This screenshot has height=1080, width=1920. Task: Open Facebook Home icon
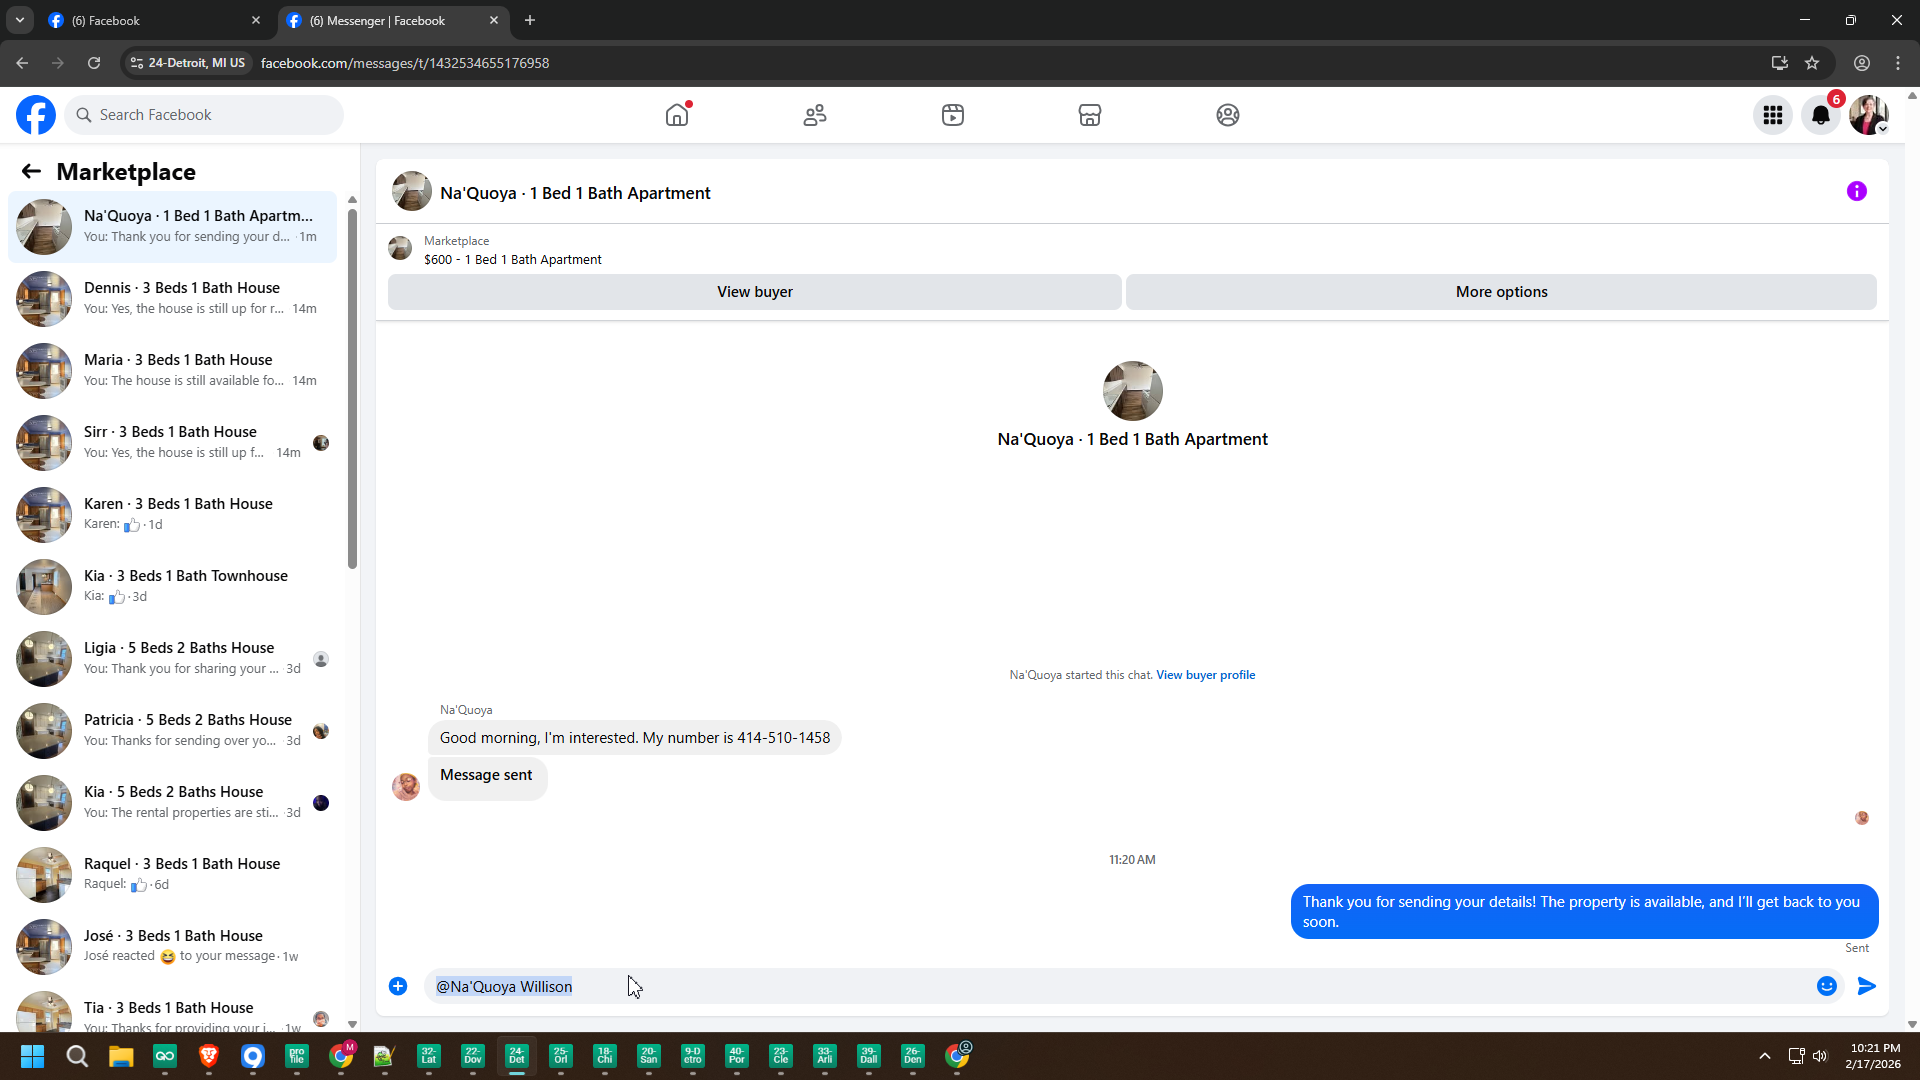point(677,115)
